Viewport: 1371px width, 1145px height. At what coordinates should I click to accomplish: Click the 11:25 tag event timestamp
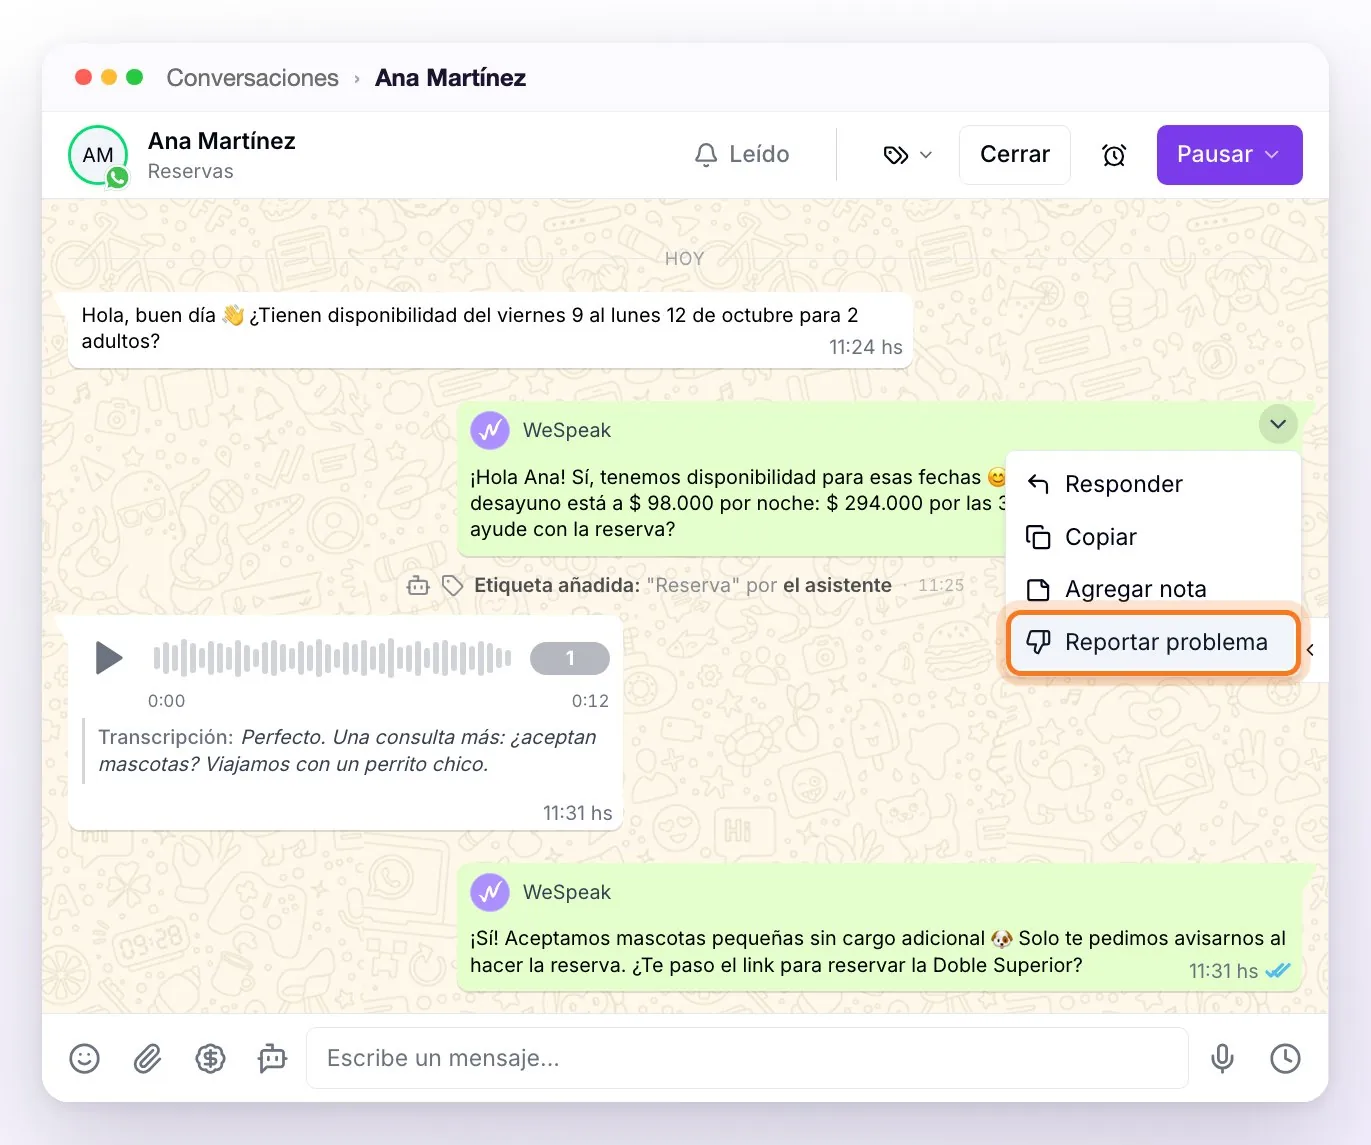coord(941,586)
